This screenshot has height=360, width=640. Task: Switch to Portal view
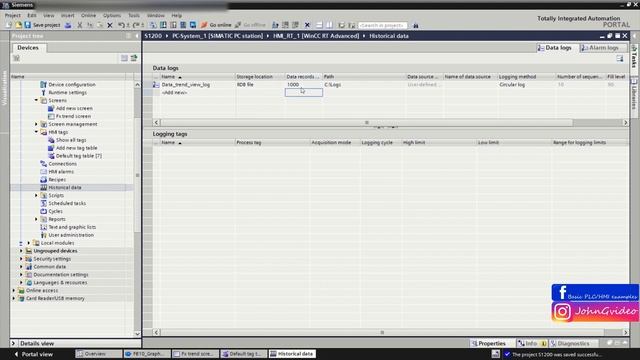point(33,354)
